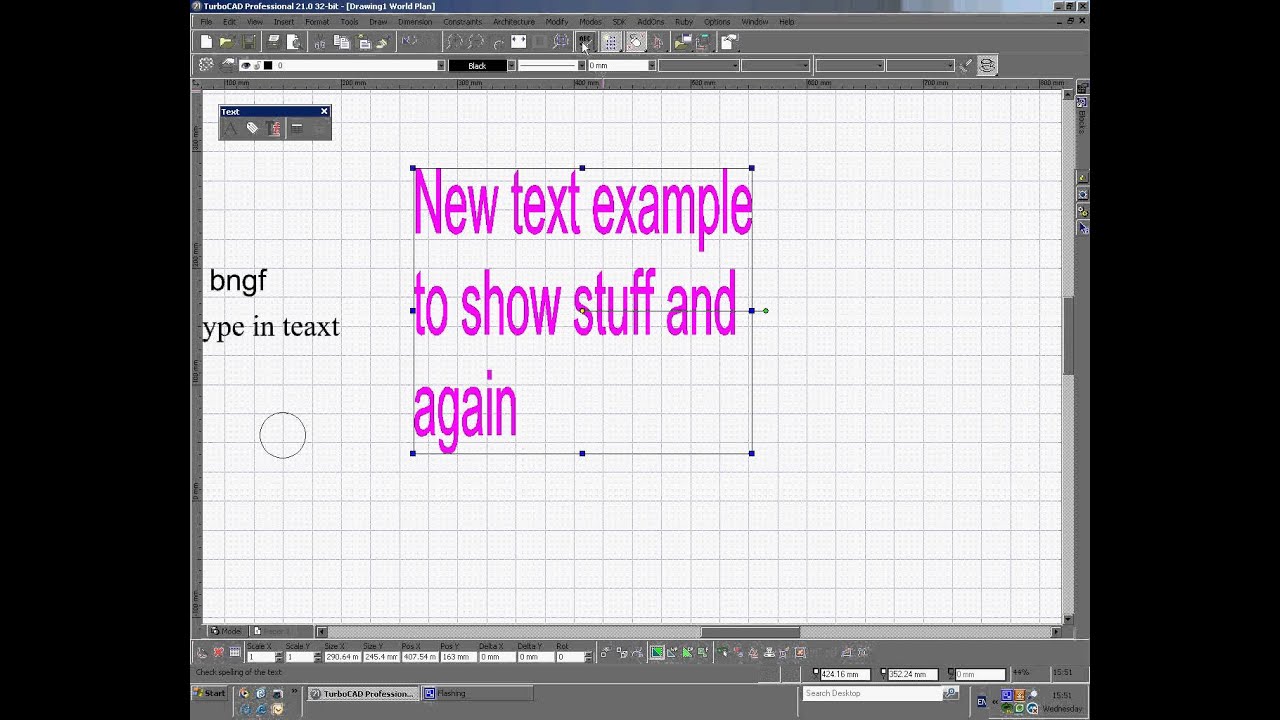1280x720 pixels.
Task: Click the Size X field showing 290.64
Action: 343,657
